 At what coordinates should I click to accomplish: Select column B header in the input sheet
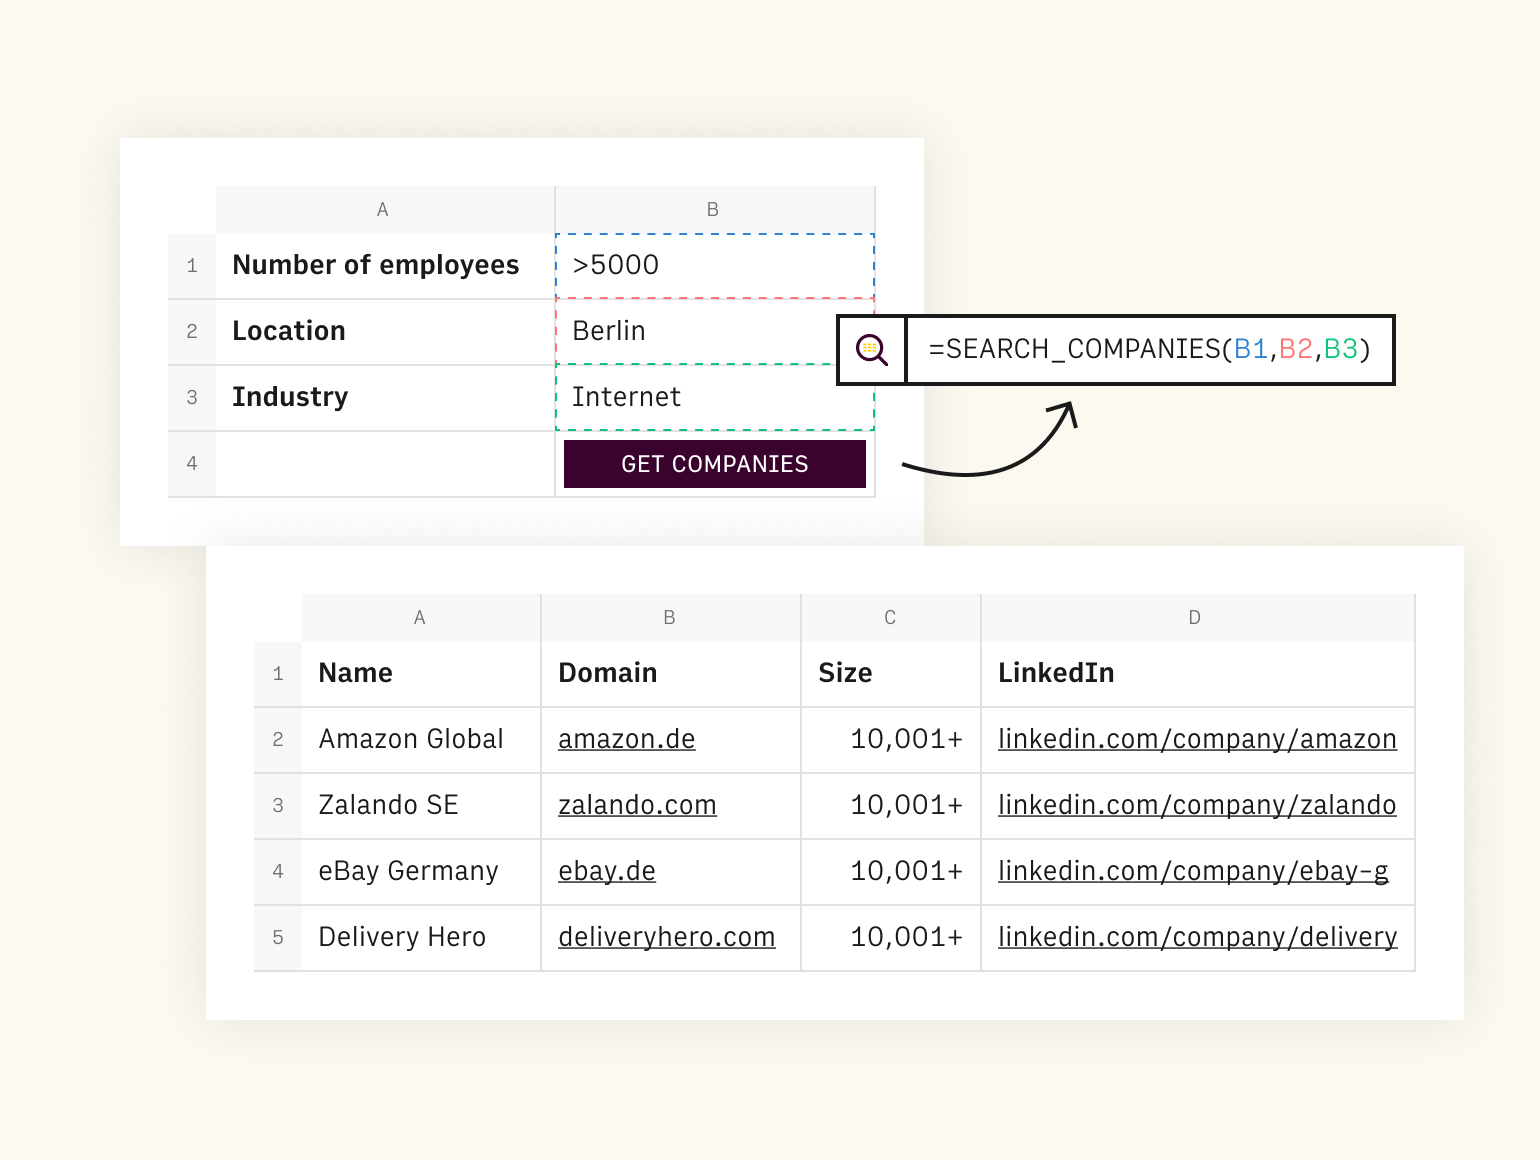(x=715, y=210)
